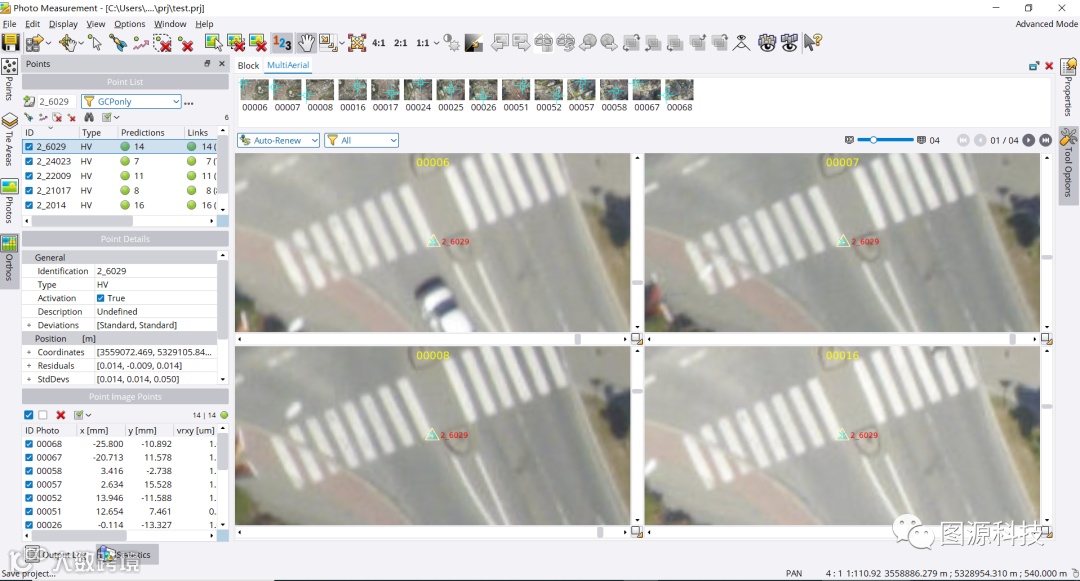This screenshot has height=581, width=1080.
Task: Go to next page of views
Action: pyautogui.click(x=1028, y=140)
